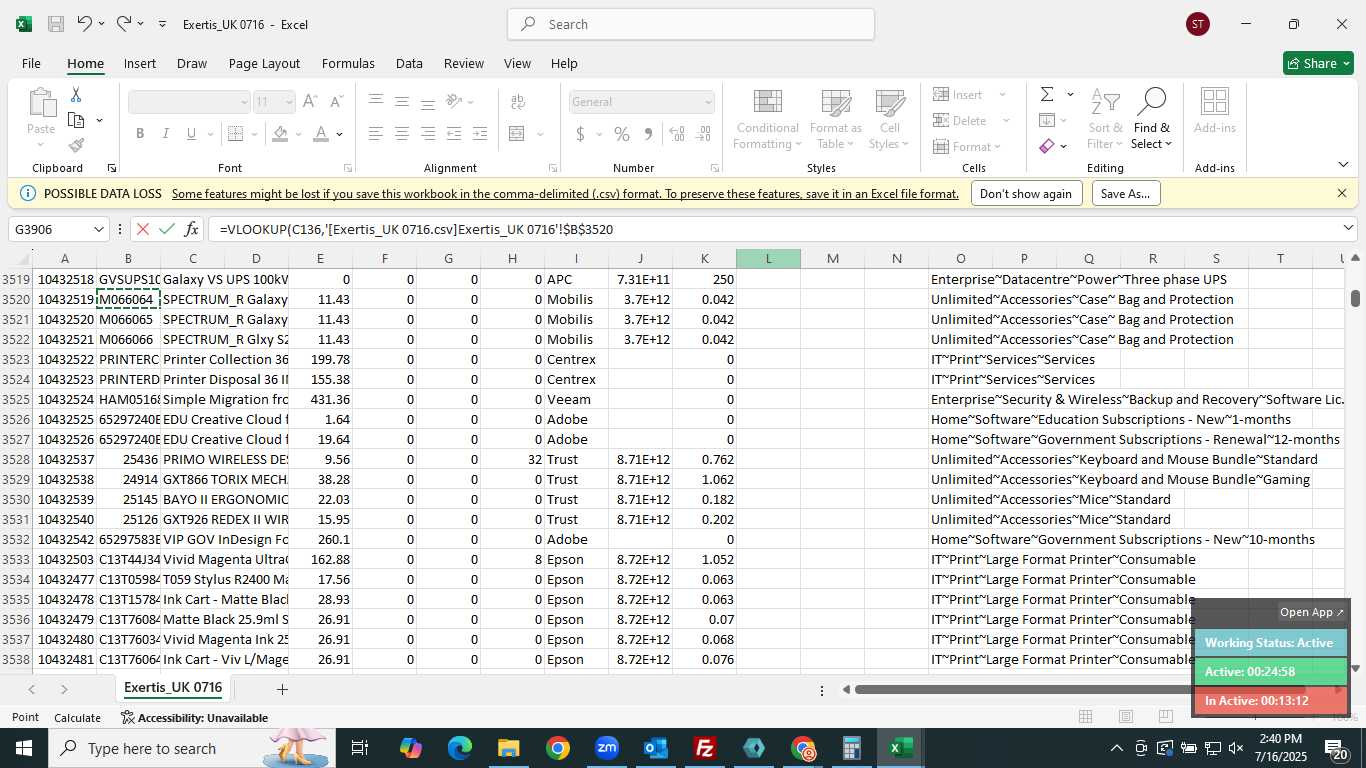Open the File menu

31,63
